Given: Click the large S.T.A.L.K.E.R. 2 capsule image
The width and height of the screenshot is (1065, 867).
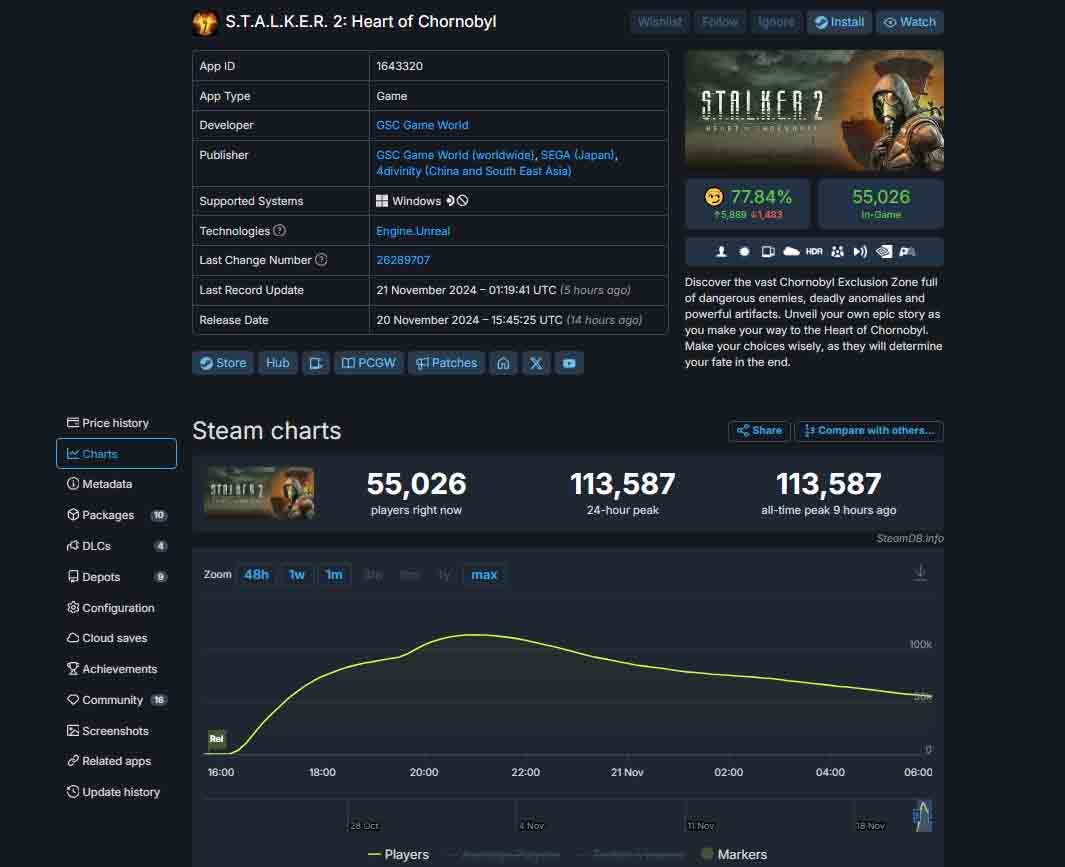Looking at the screenshot, I should pyautogui.click(x=814, y=110).
